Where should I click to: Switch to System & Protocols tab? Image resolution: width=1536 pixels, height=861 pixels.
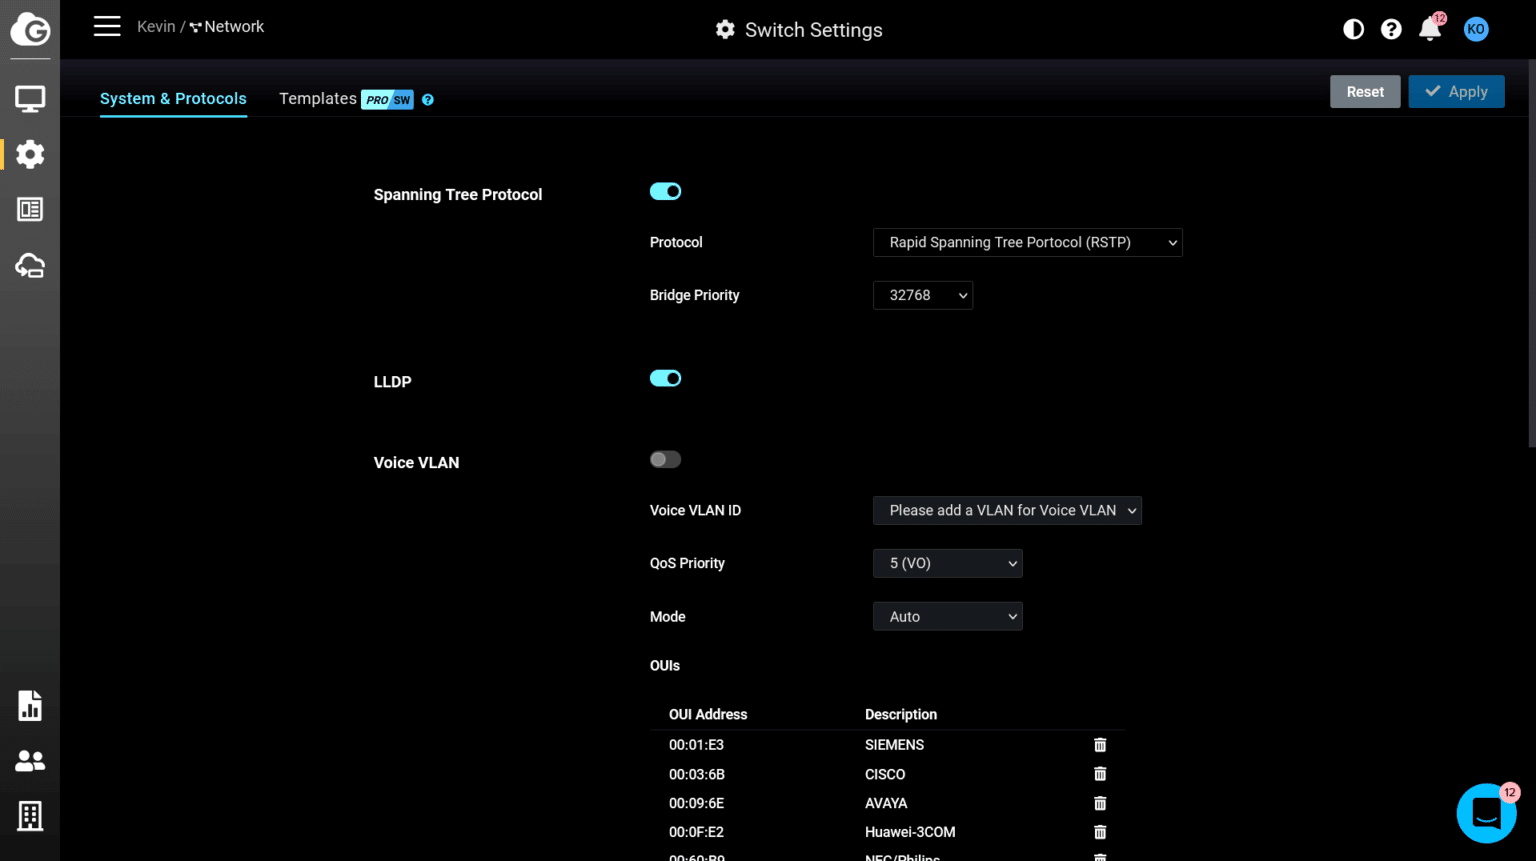click(173, 98)
